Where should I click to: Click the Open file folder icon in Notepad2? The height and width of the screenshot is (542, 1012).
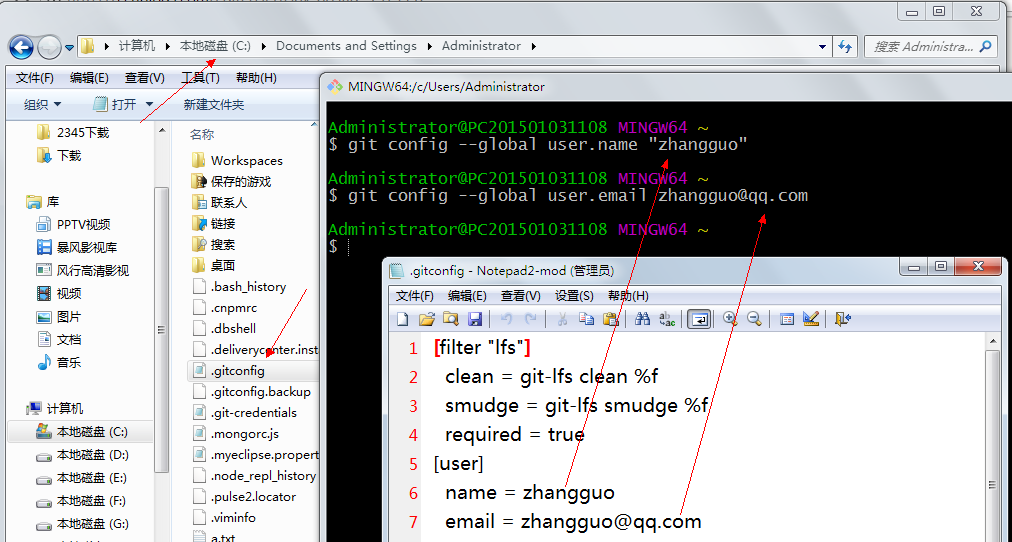(426, 319)
